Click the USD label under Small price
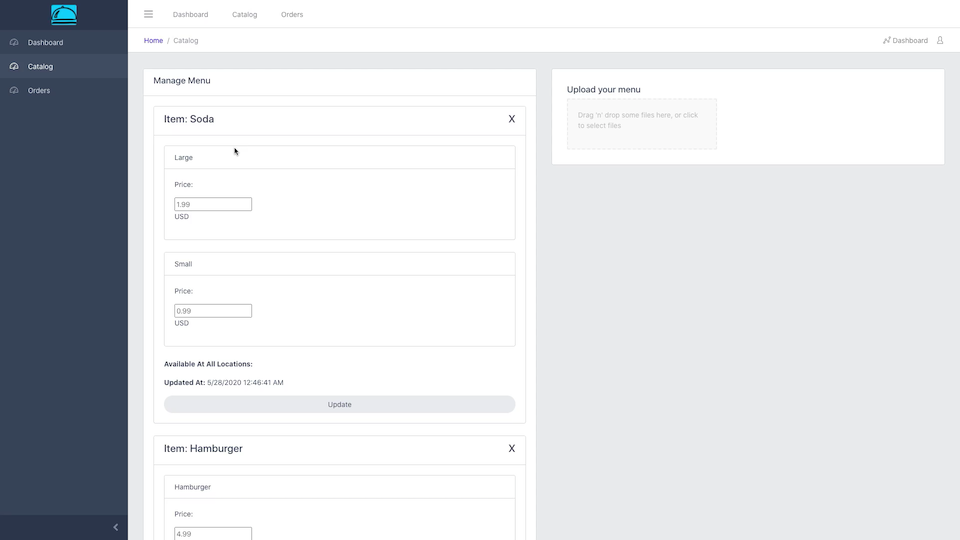Screen dimensions: 960x540 click(x=181, y=323)
